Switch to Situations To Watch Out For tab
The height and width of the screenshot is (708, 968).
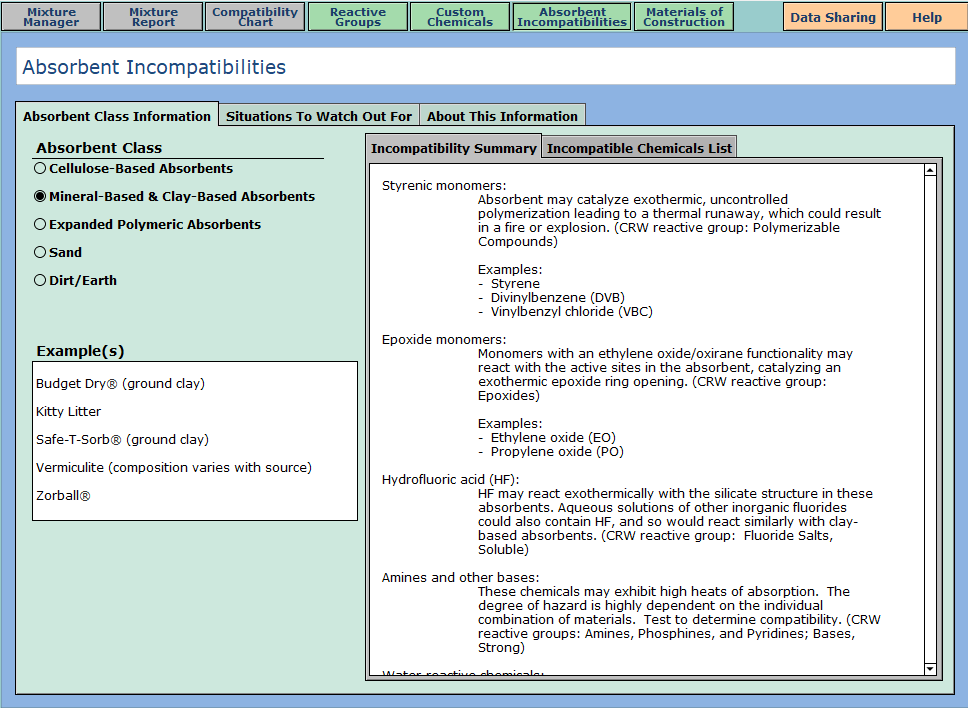(319, 116)
